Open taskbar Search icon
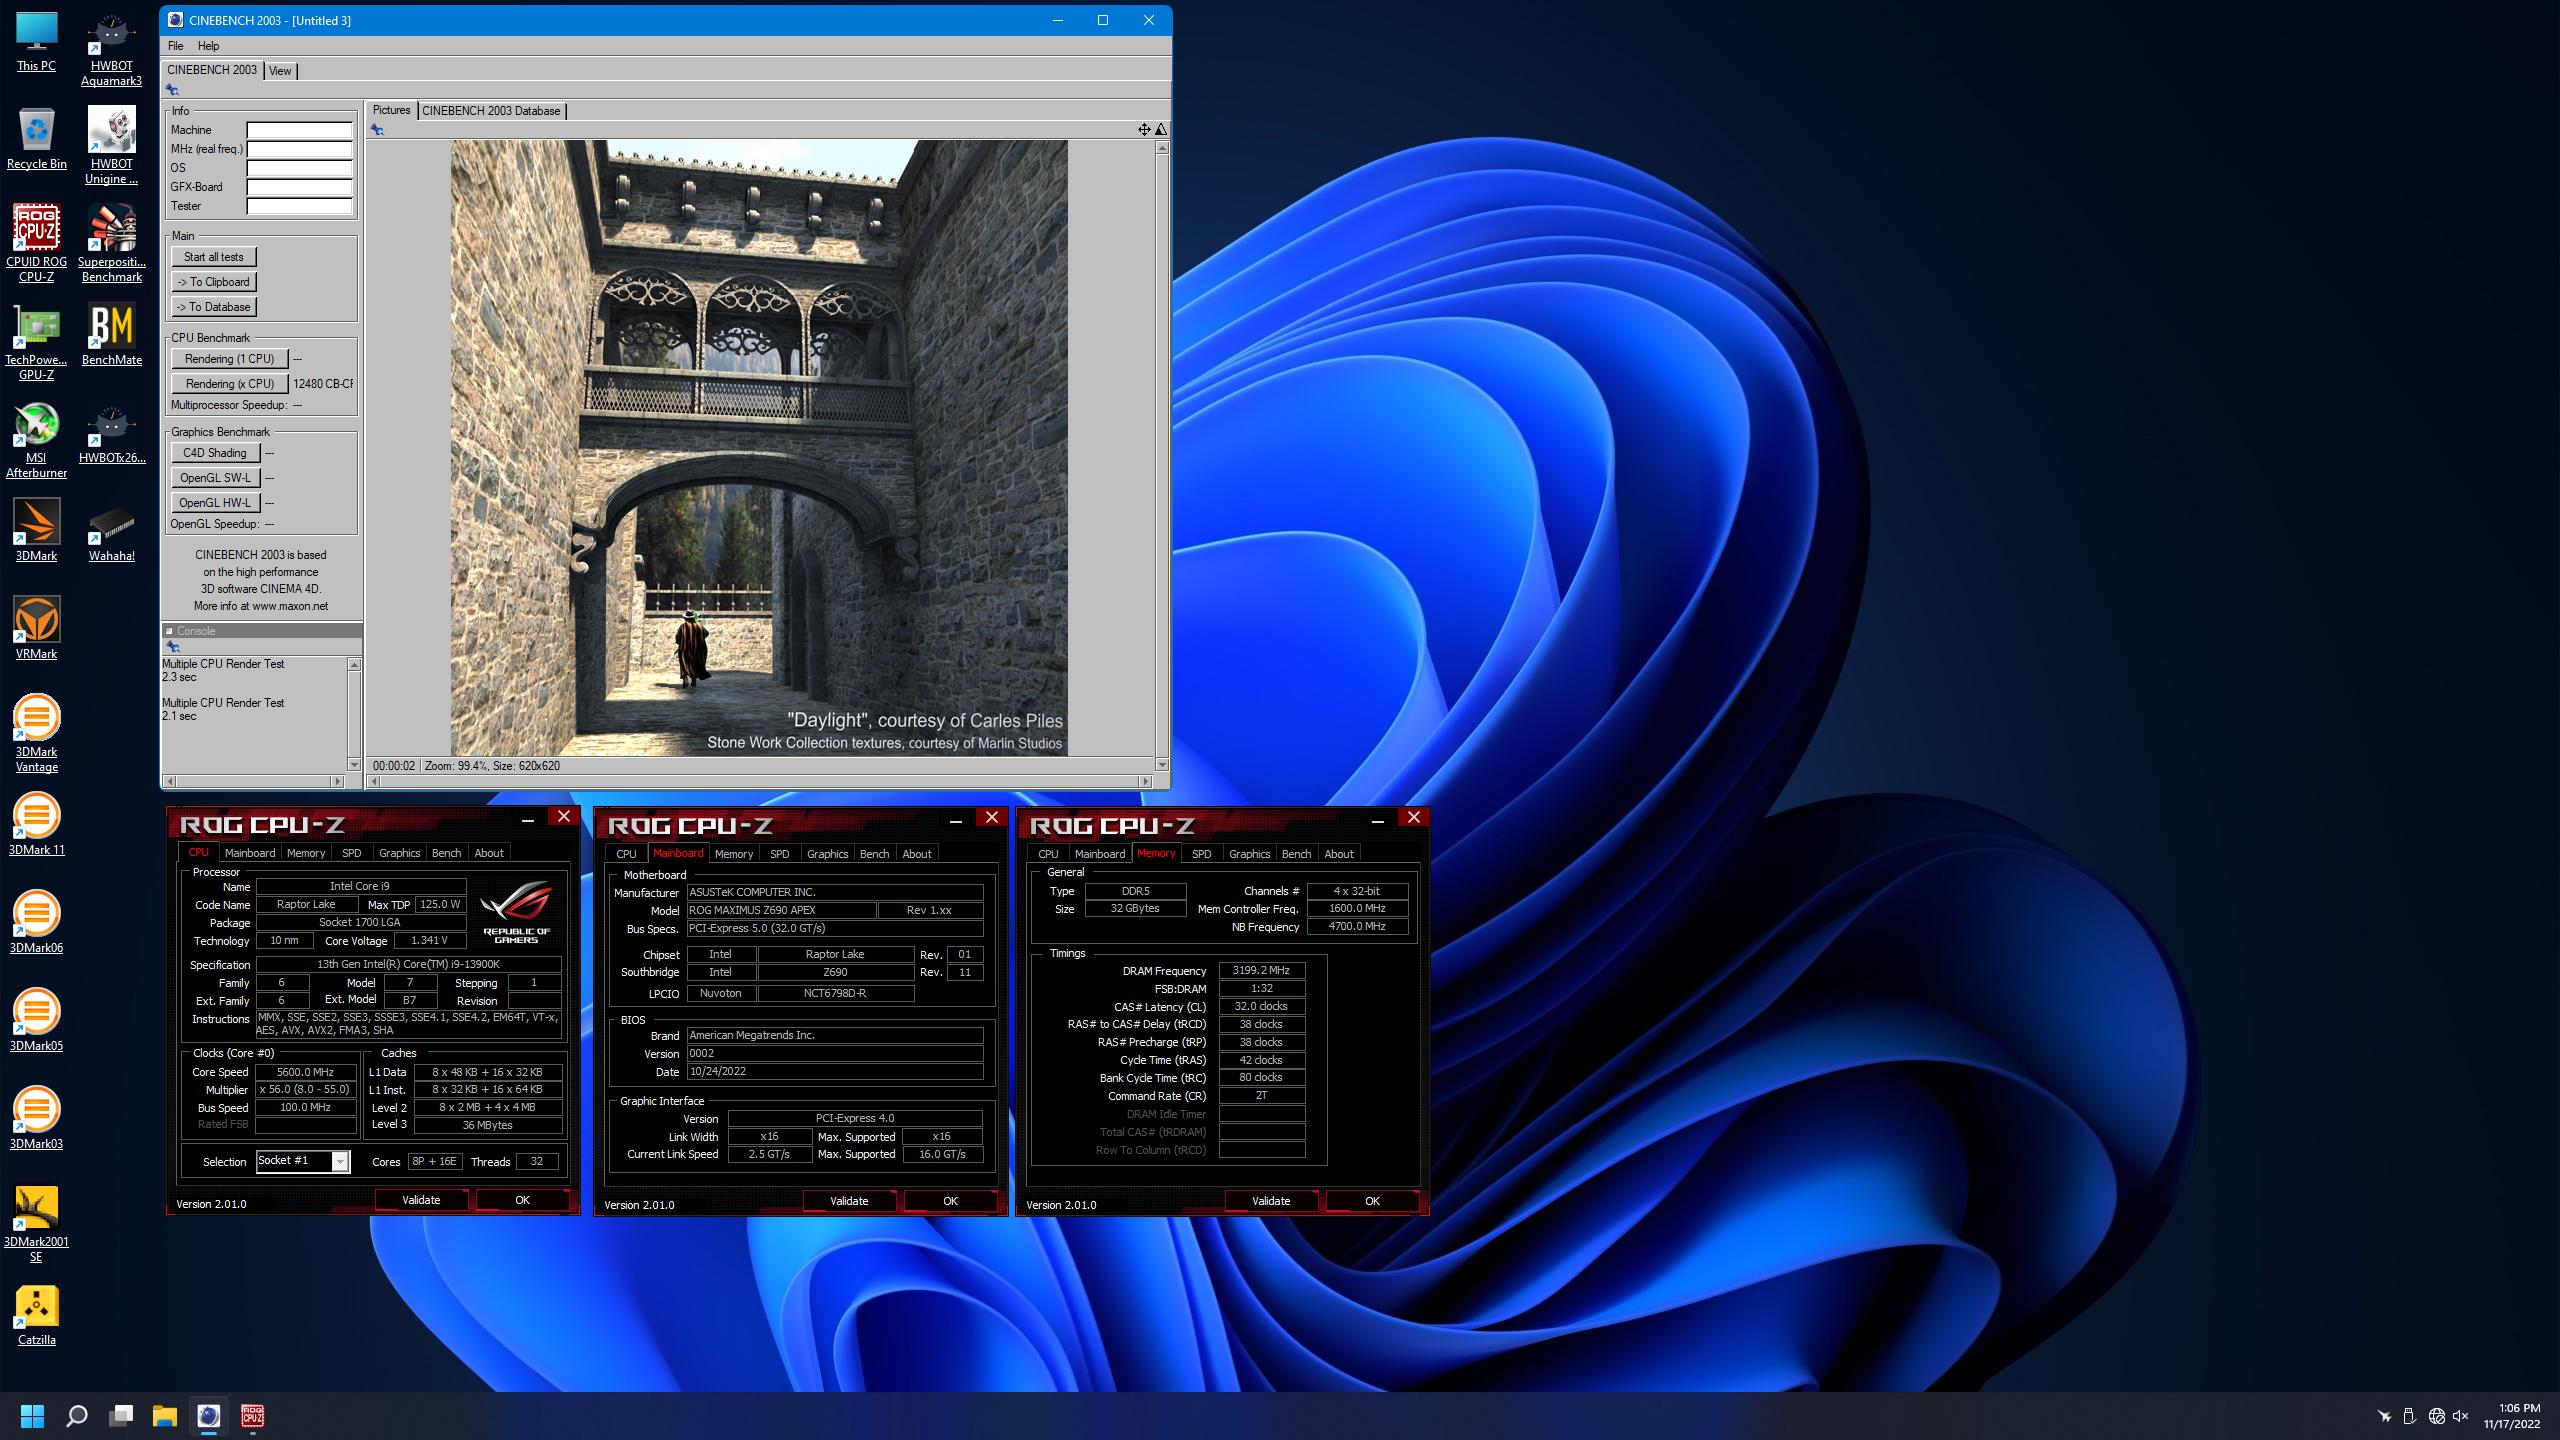 pos(76,1416)
